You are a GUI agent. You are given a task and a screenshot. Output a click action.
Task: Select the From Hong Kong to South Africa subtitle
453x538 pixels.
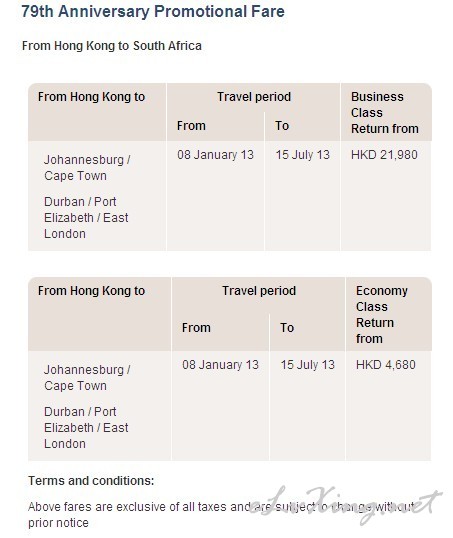(112, 46)
